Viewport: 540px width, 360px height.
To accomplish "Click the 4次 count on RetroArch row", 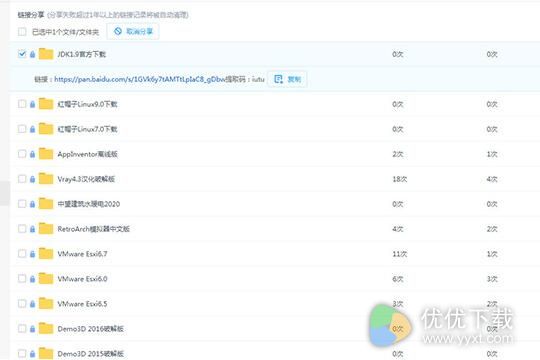I will [x=398, y=229].
